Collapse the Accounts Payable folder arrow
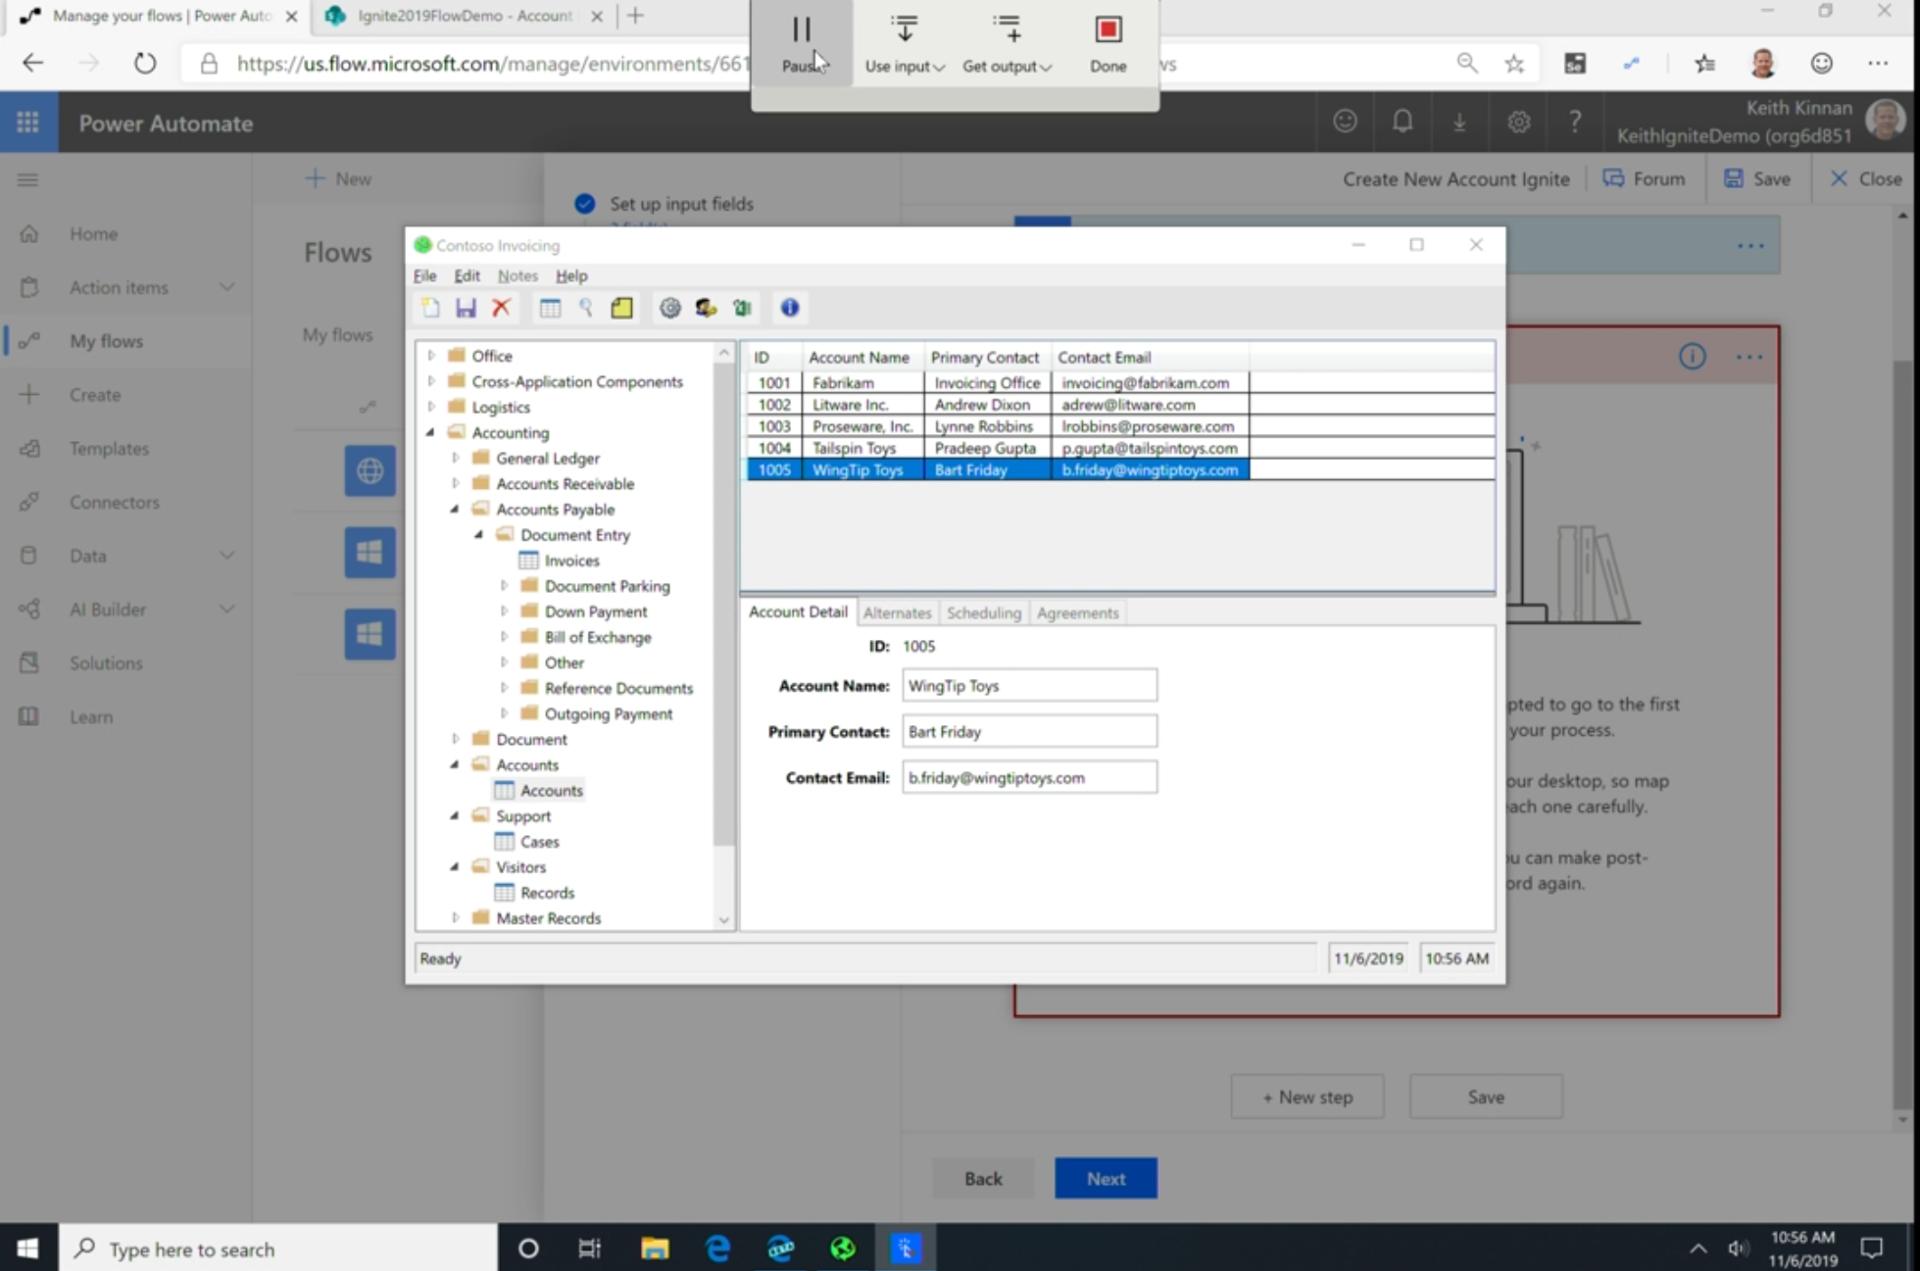This screenshot has height=1271, width=1920. (x=455, y=509)
